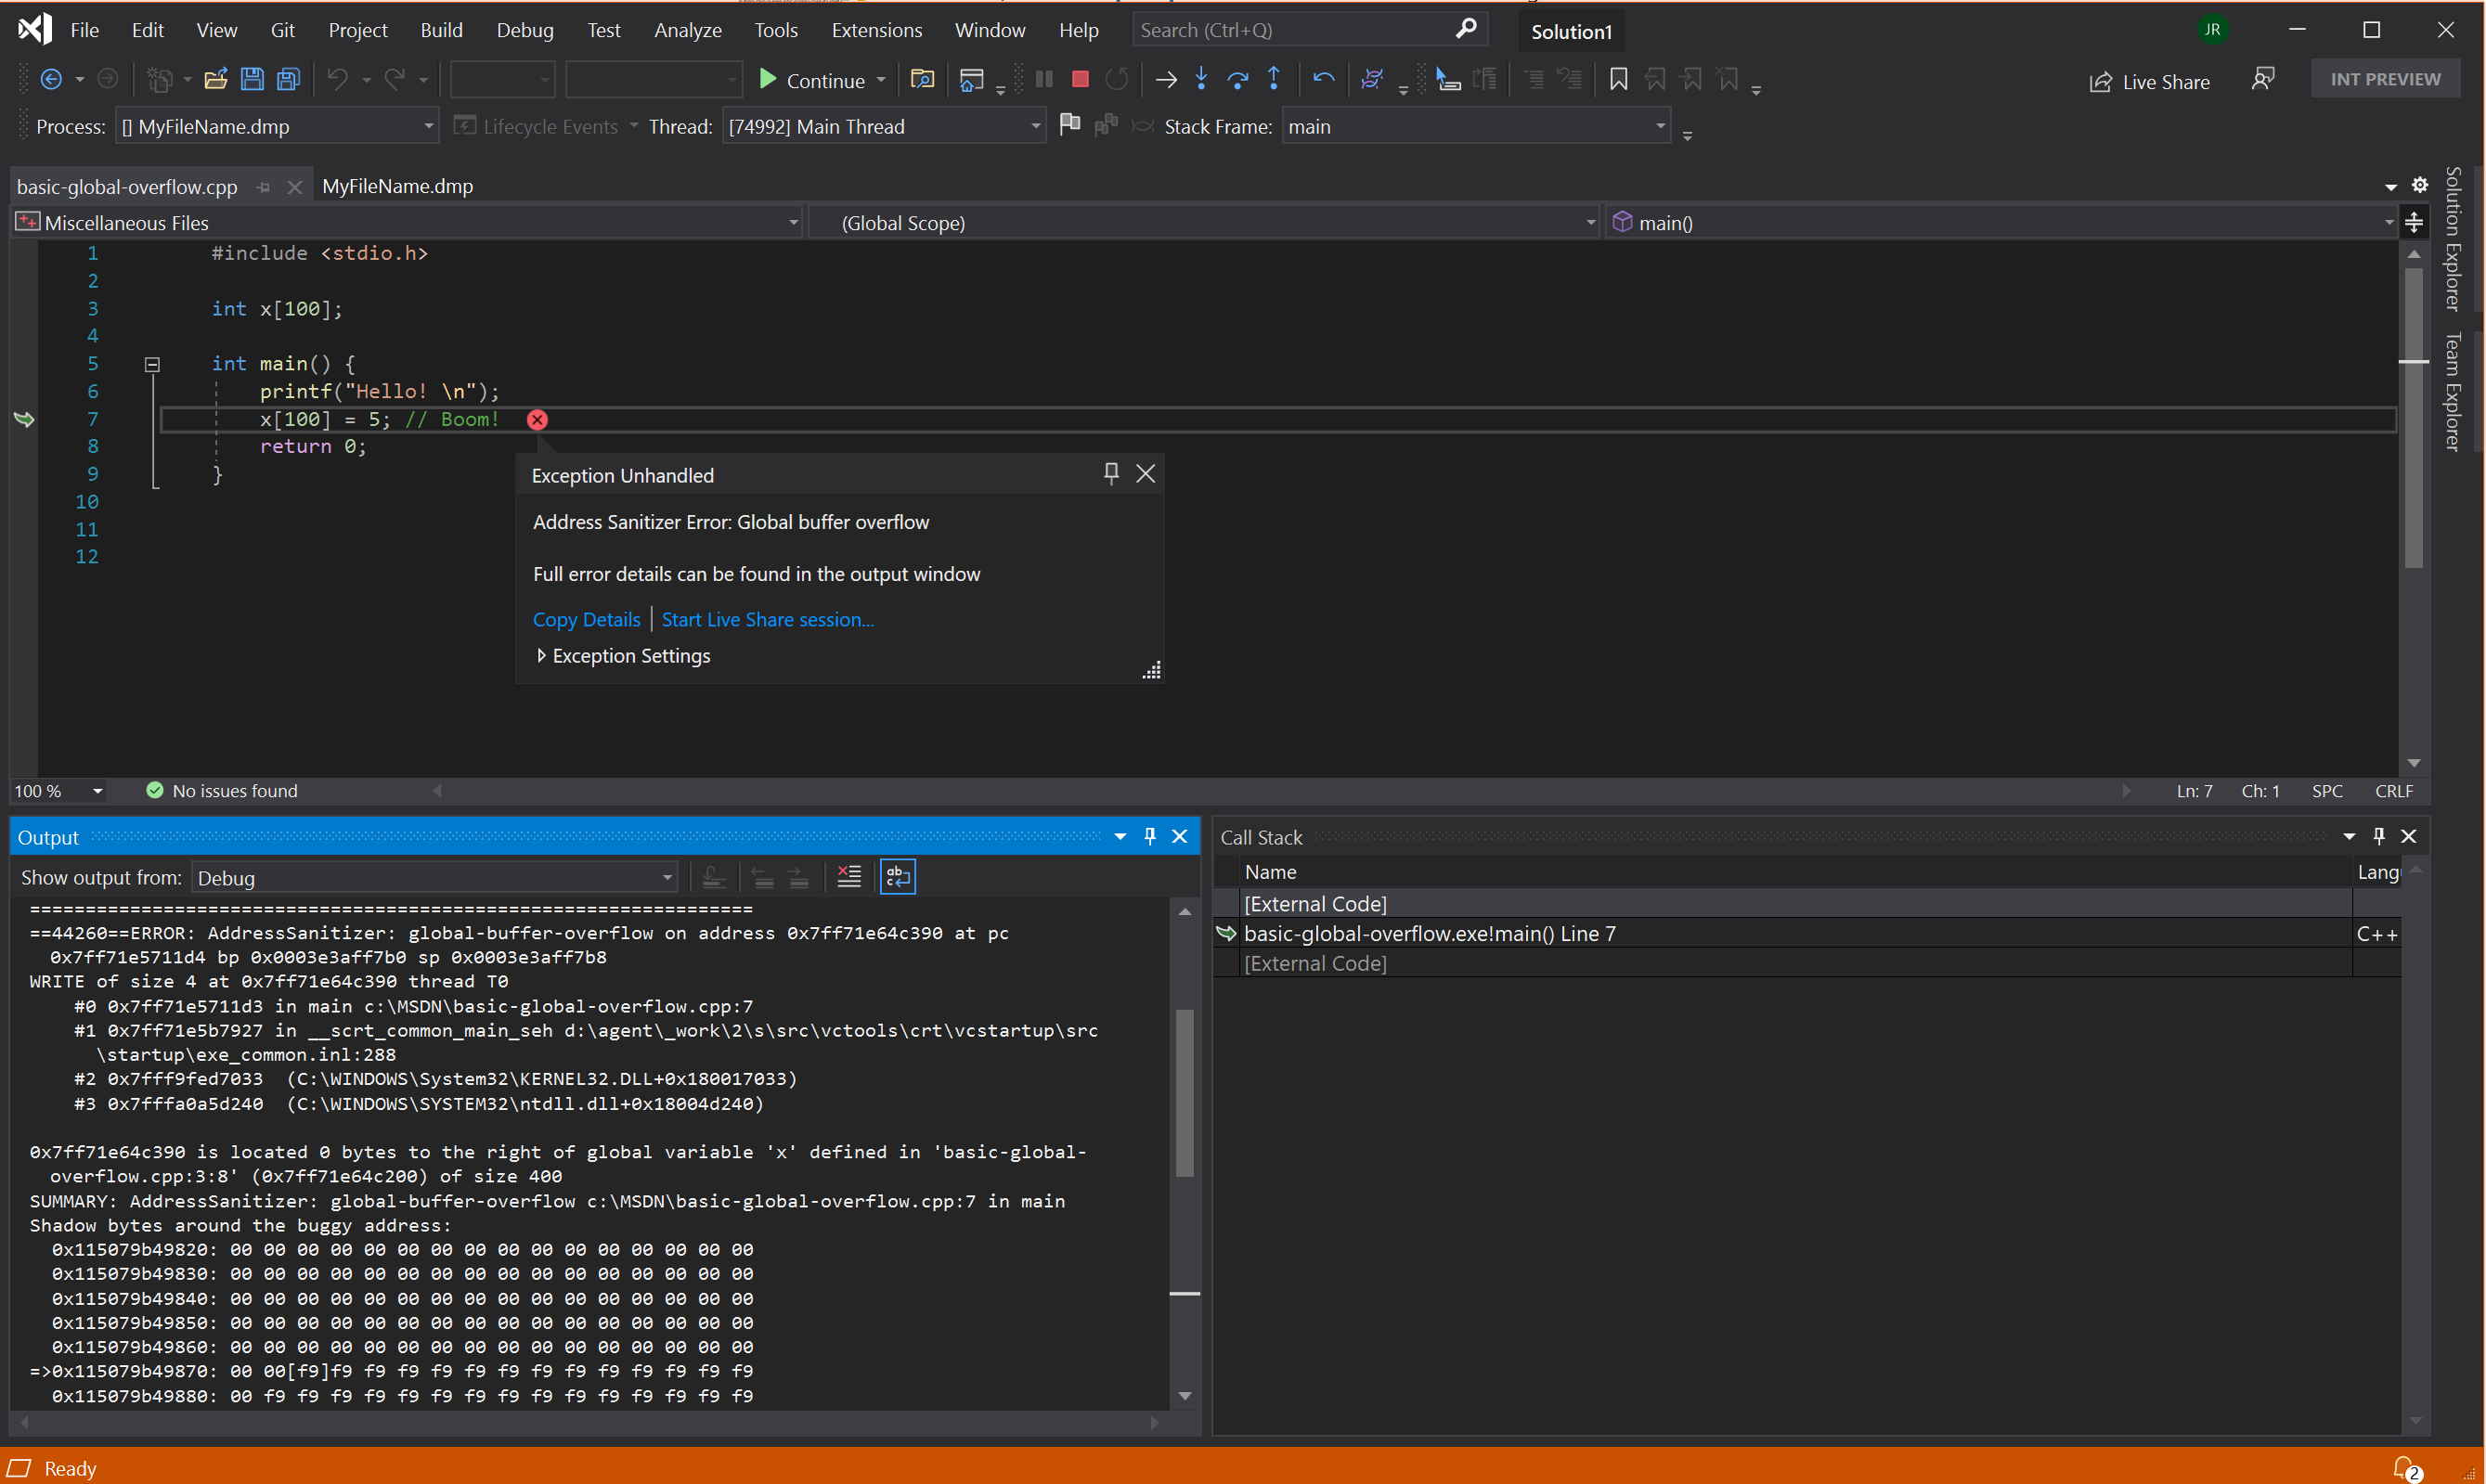Select the Process dropdown showing MyFileName.dmp

(x=274, y=125)
